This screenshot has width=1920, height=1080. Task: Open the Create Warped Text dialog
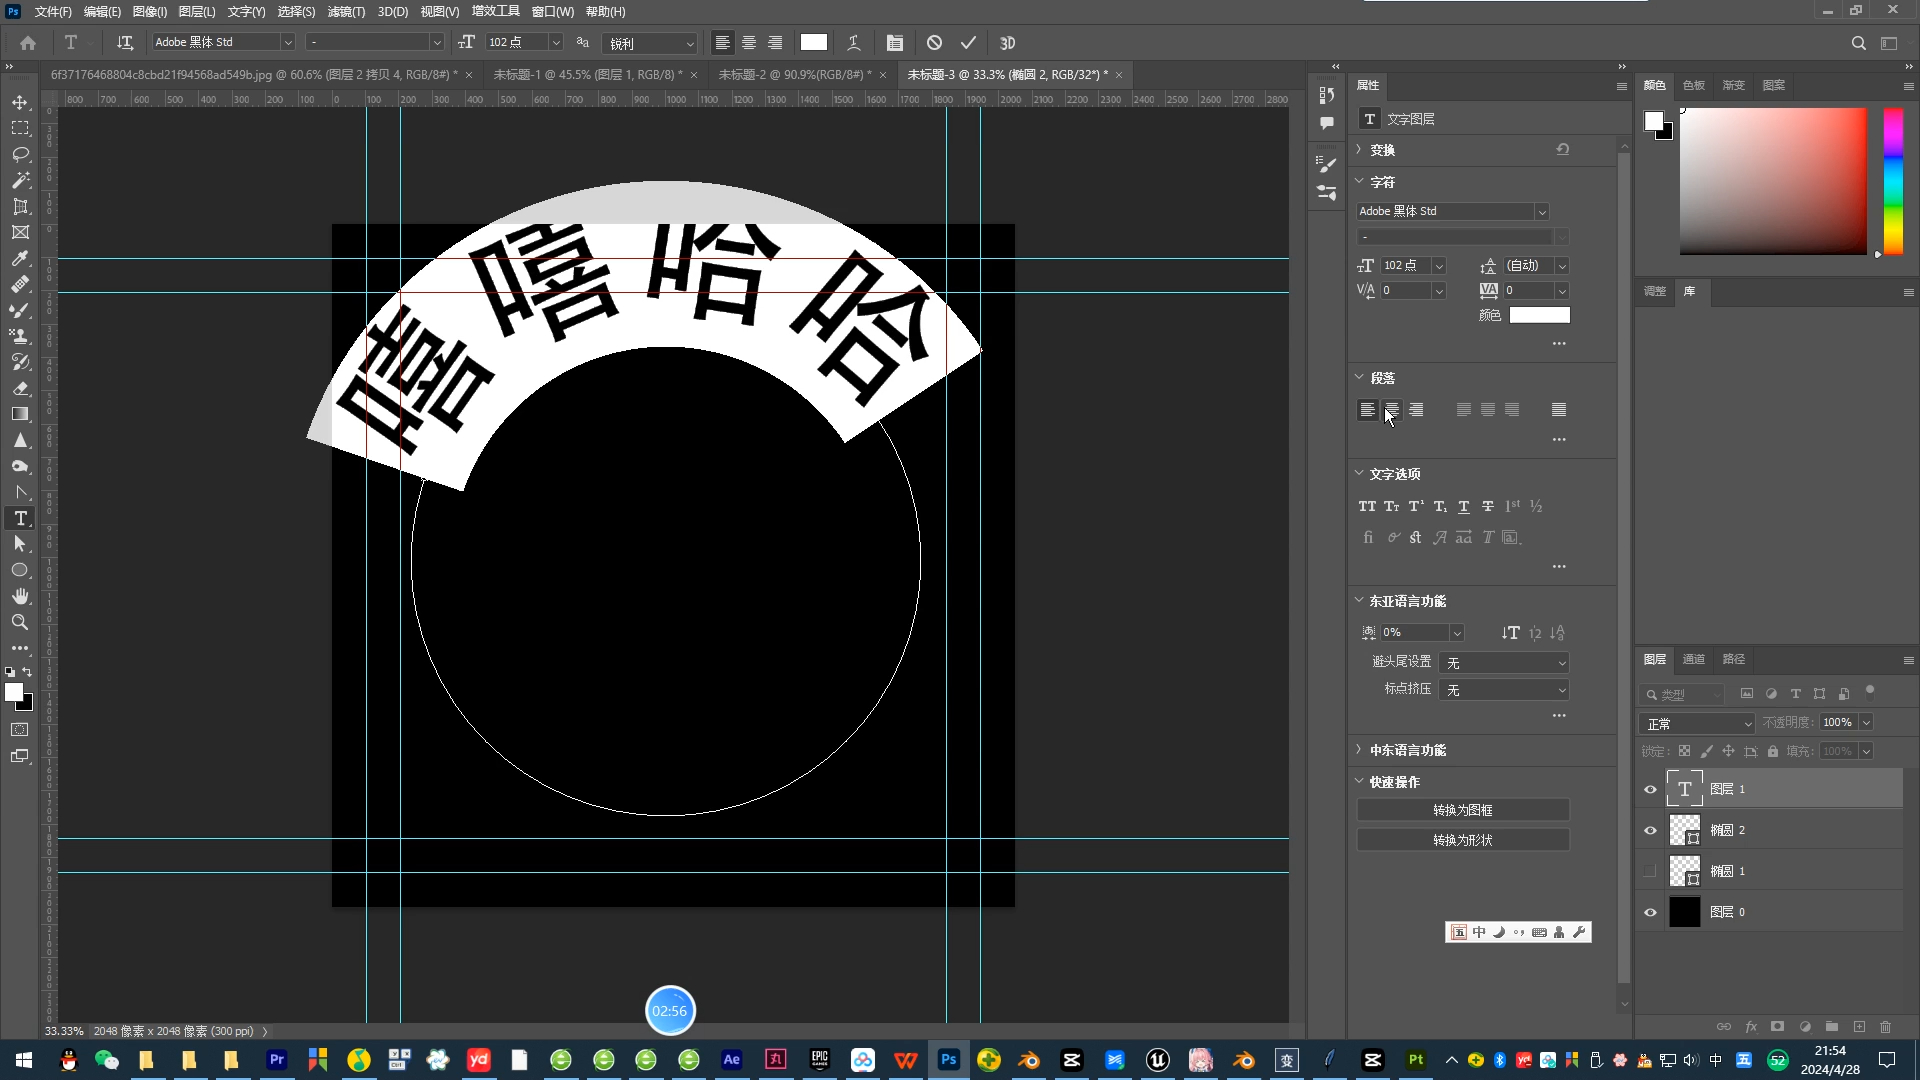click(853, 43)
